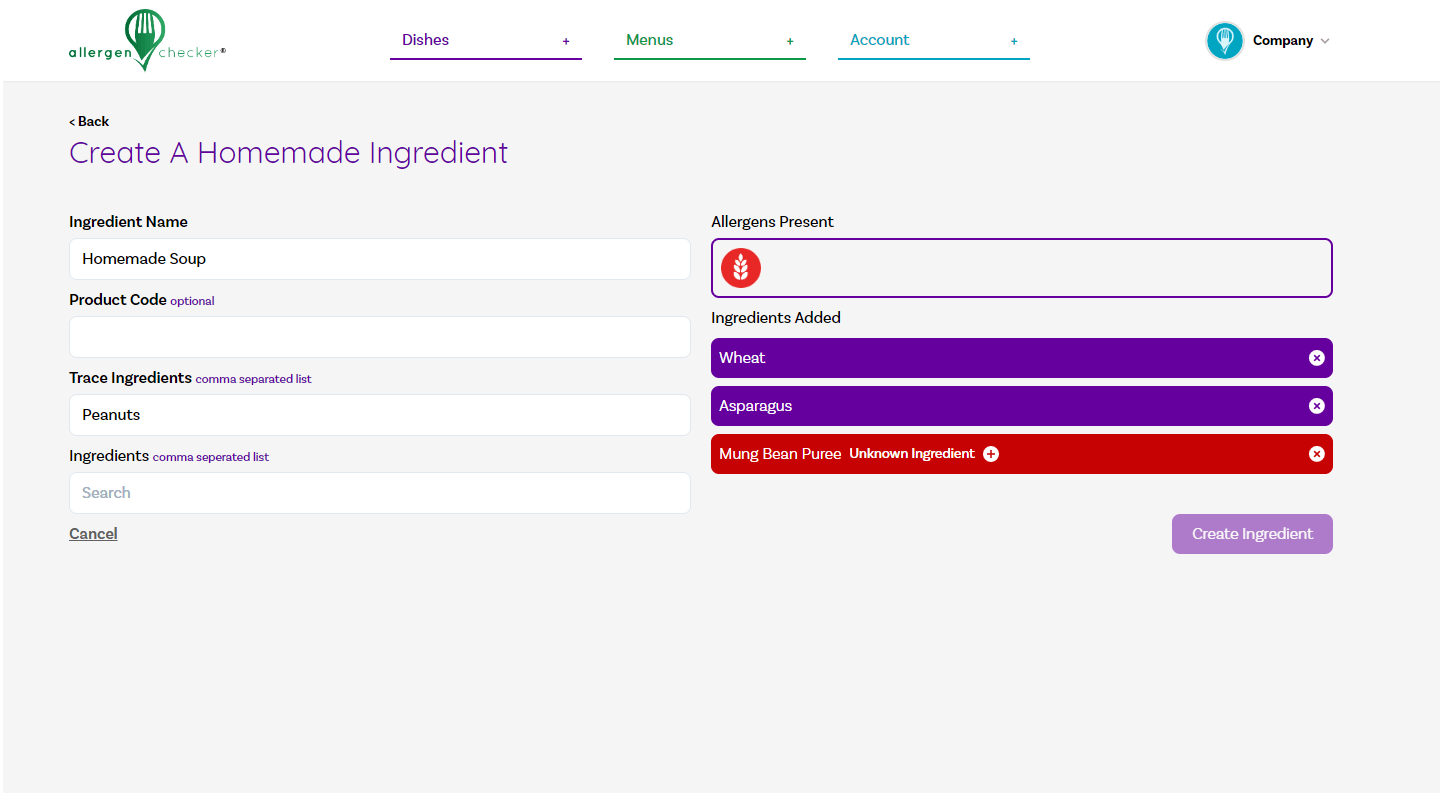
Task: Submit with Create Ingredient button
Action: [1252, 534]
